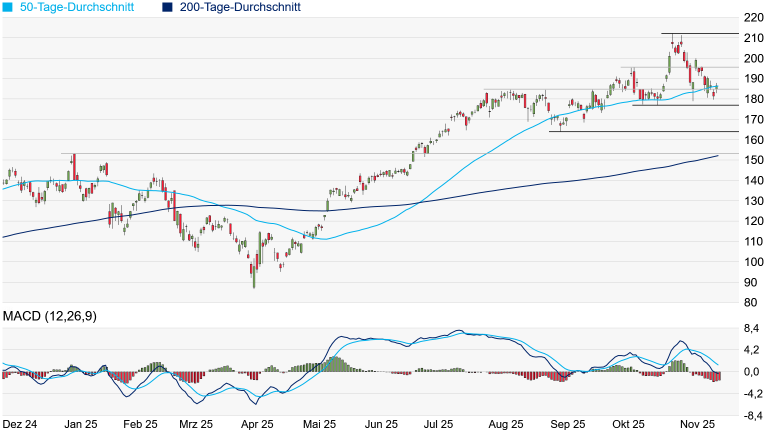
Task: Select the Jul 25 date label
Action: pyautogui.click(x=441, y=424)
